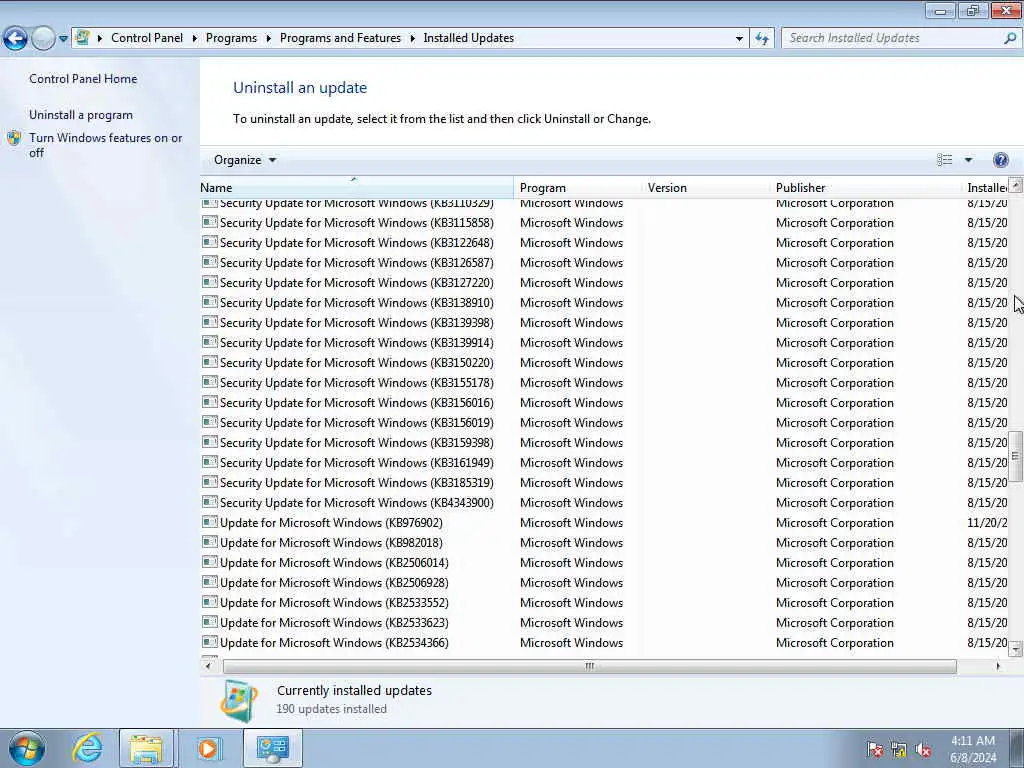This screenshot has width=1024, height=768.
Task: Select Security Update KB3156019 row
Action: point(604,423)
